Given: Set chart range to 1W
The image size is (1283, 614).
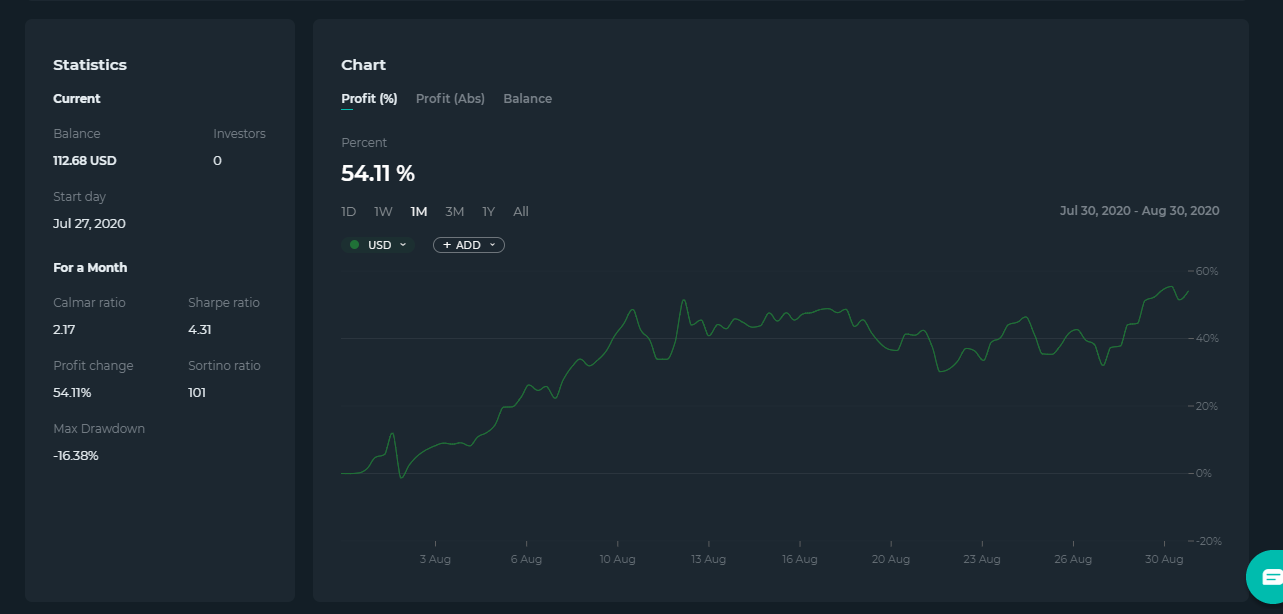Looking at the screenshot, I should (383, 212).
